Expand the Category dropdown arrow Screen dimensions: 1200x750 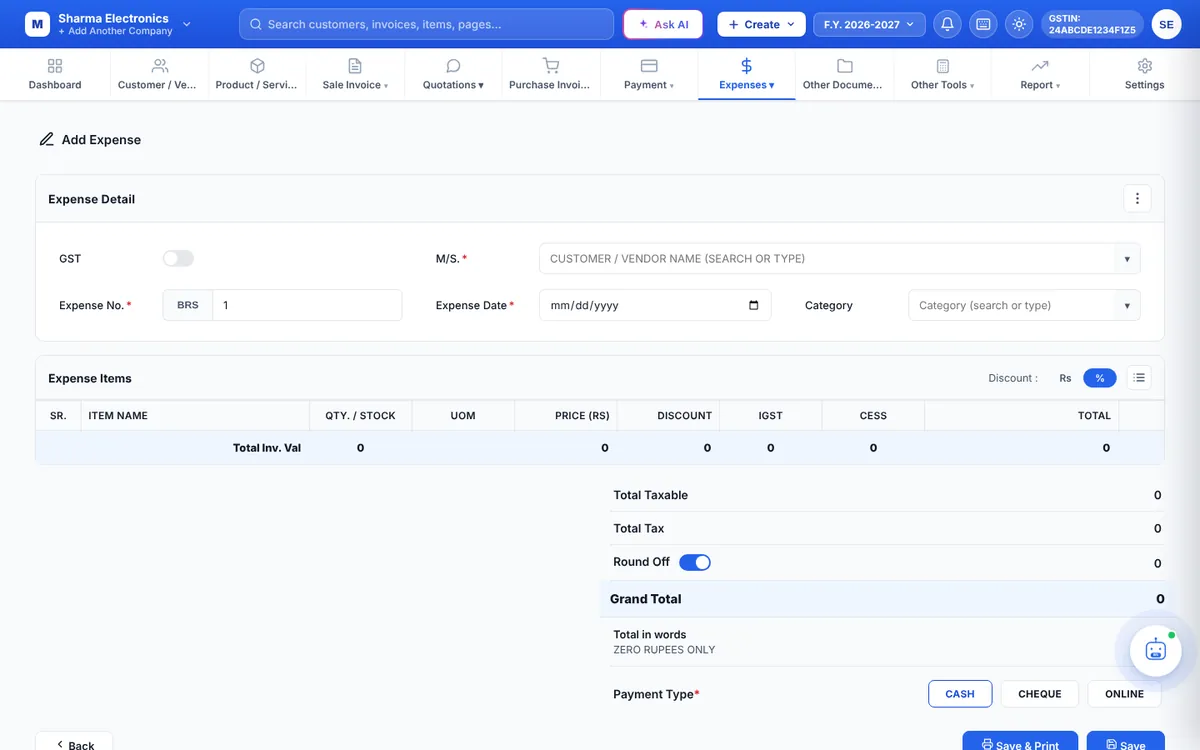1127,306
